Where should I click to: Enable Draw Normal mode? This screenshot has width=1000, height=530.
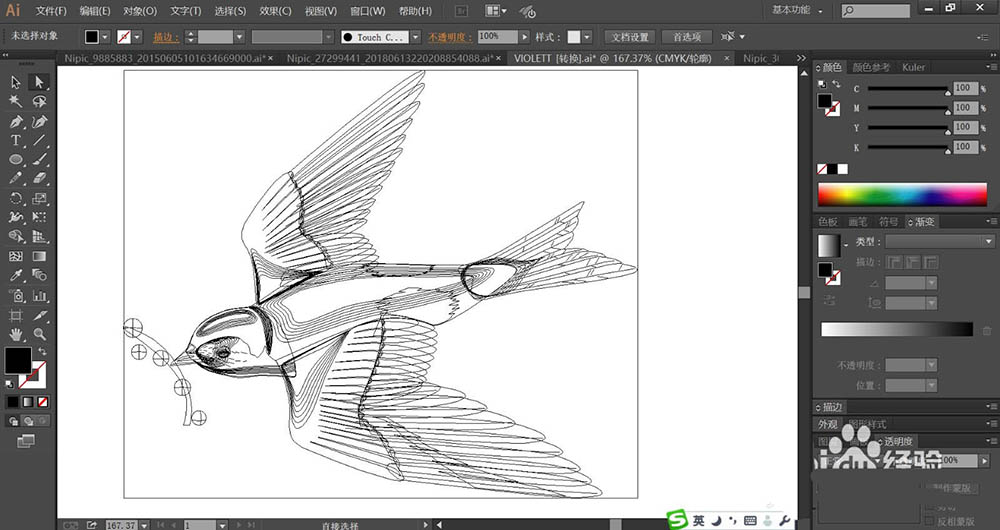(x=13, y=421)
